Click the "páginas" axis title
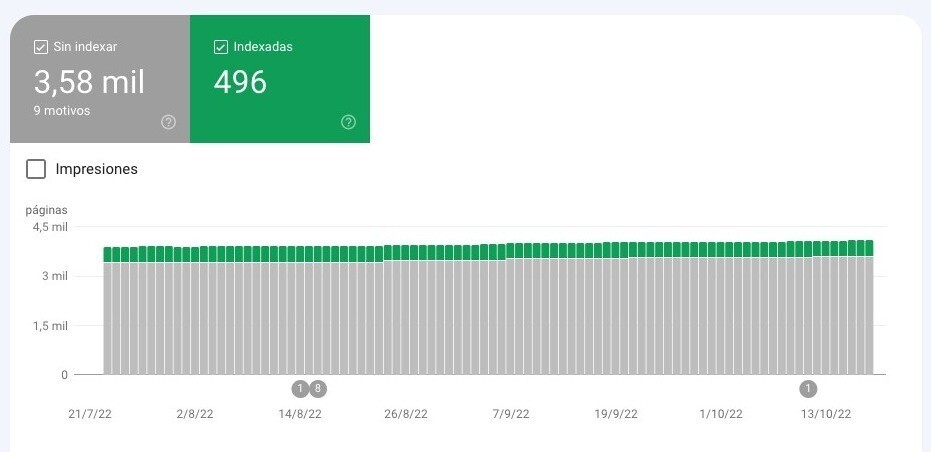The image size is (931, 452). [x=46, y=210]
